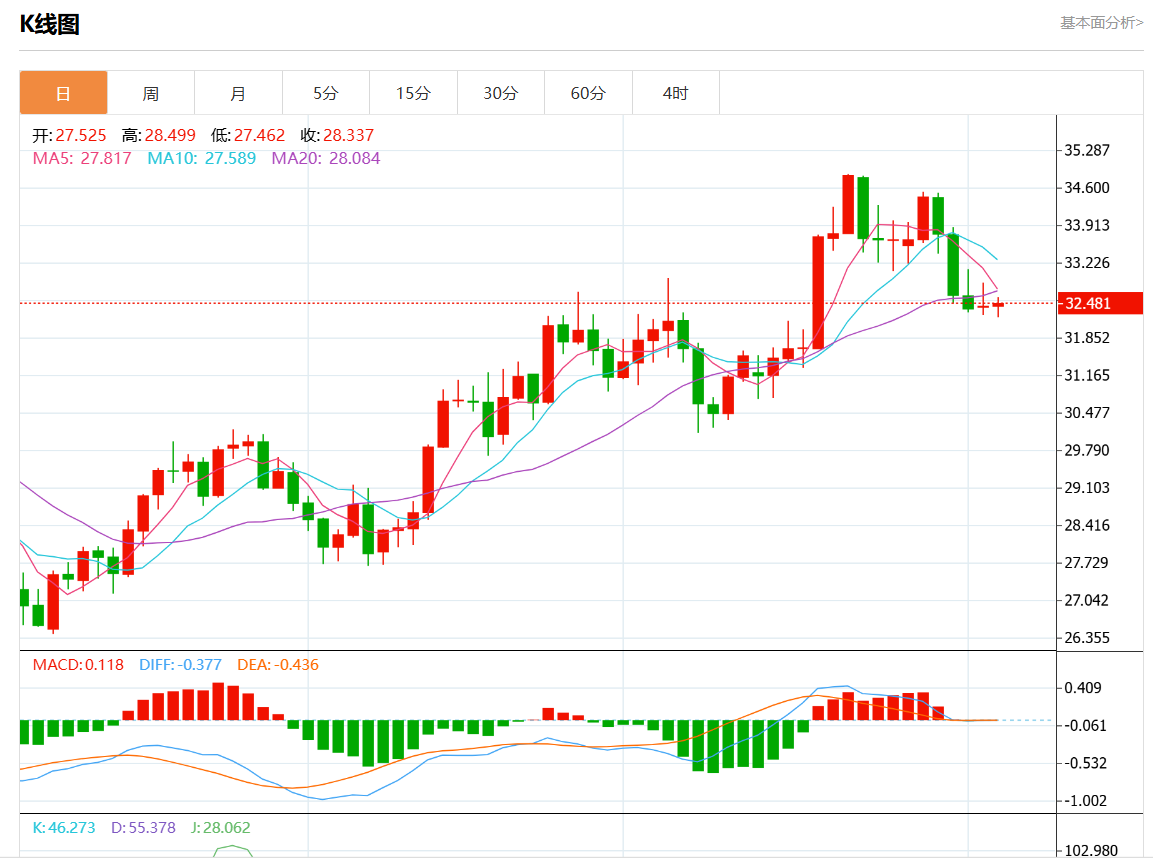This screenshot has width=1153, height=858.
Task: Click the 低: 27.462 low price
Action: click(248, 135)
